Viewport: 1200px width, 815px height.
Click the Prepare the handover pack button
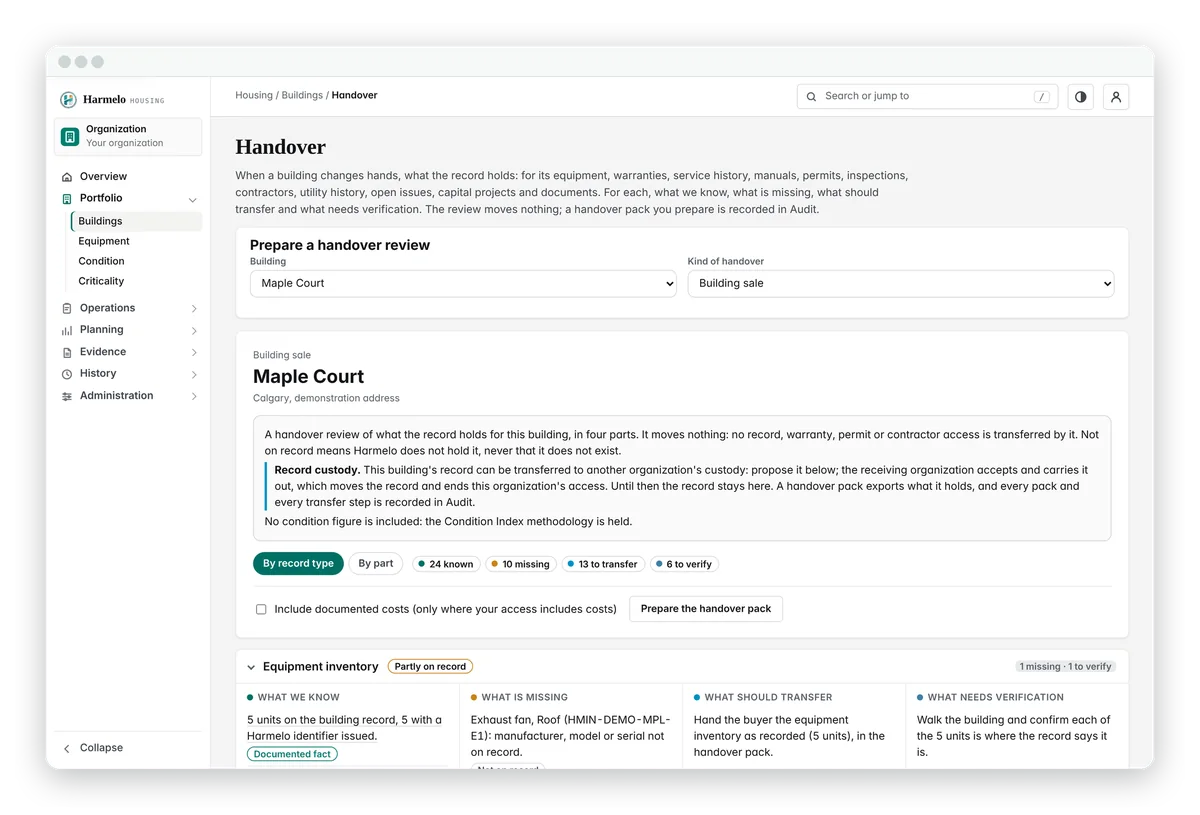pyautogui.click(x=706, y=609)
